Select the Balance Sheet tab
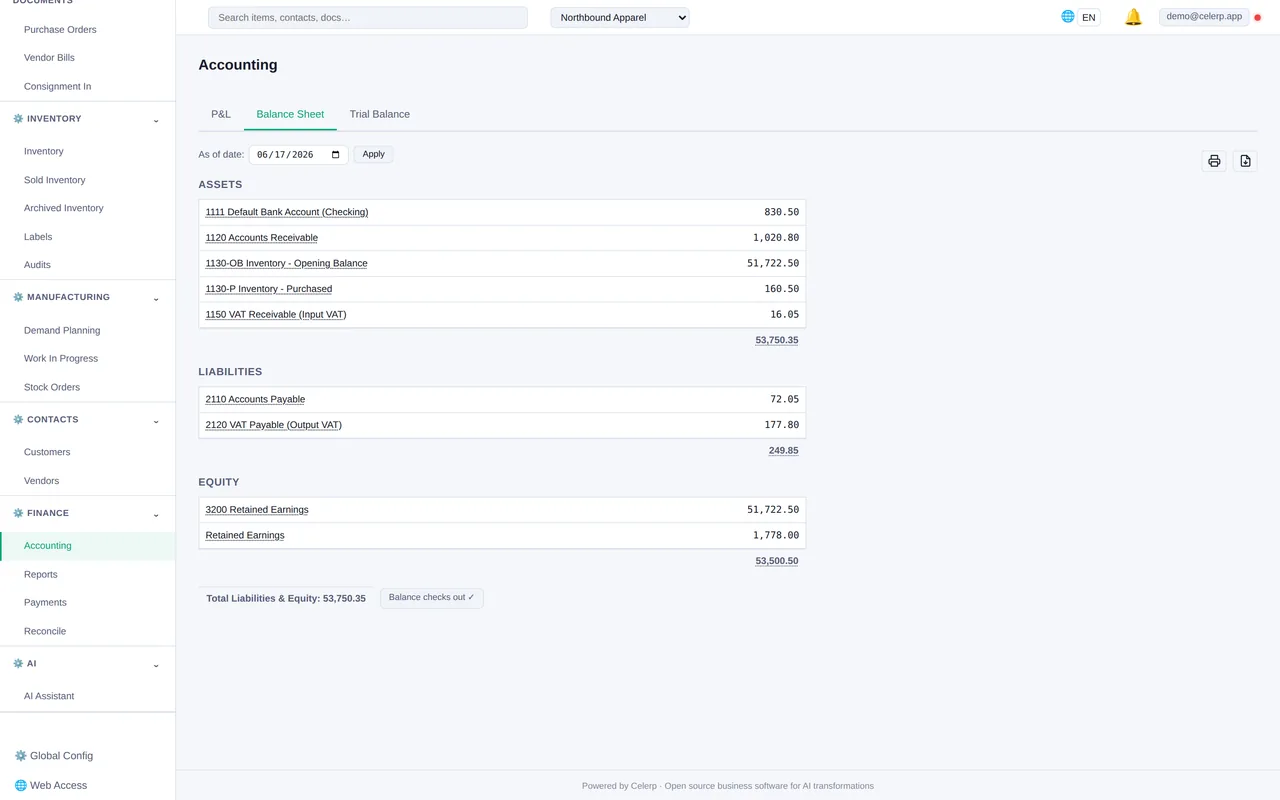1280x800 pixels. (290, 114)
